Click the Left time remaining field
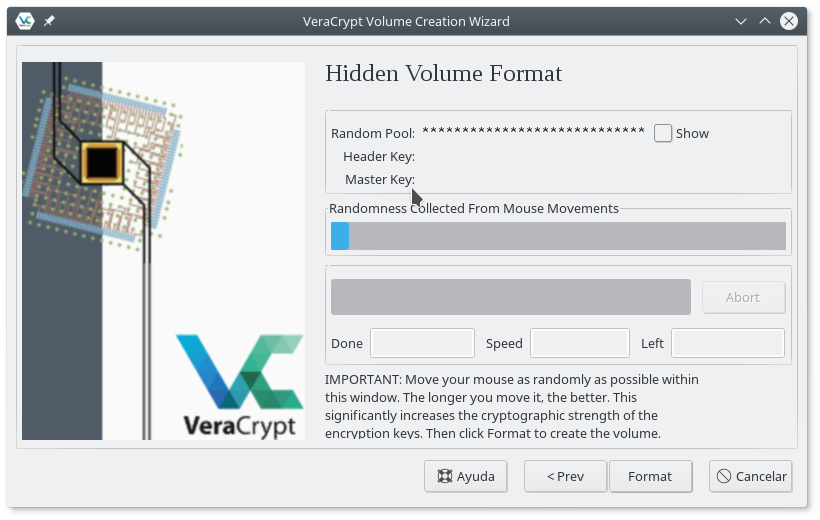Viewport: 820px width, 520px height. tap(727, 343)
